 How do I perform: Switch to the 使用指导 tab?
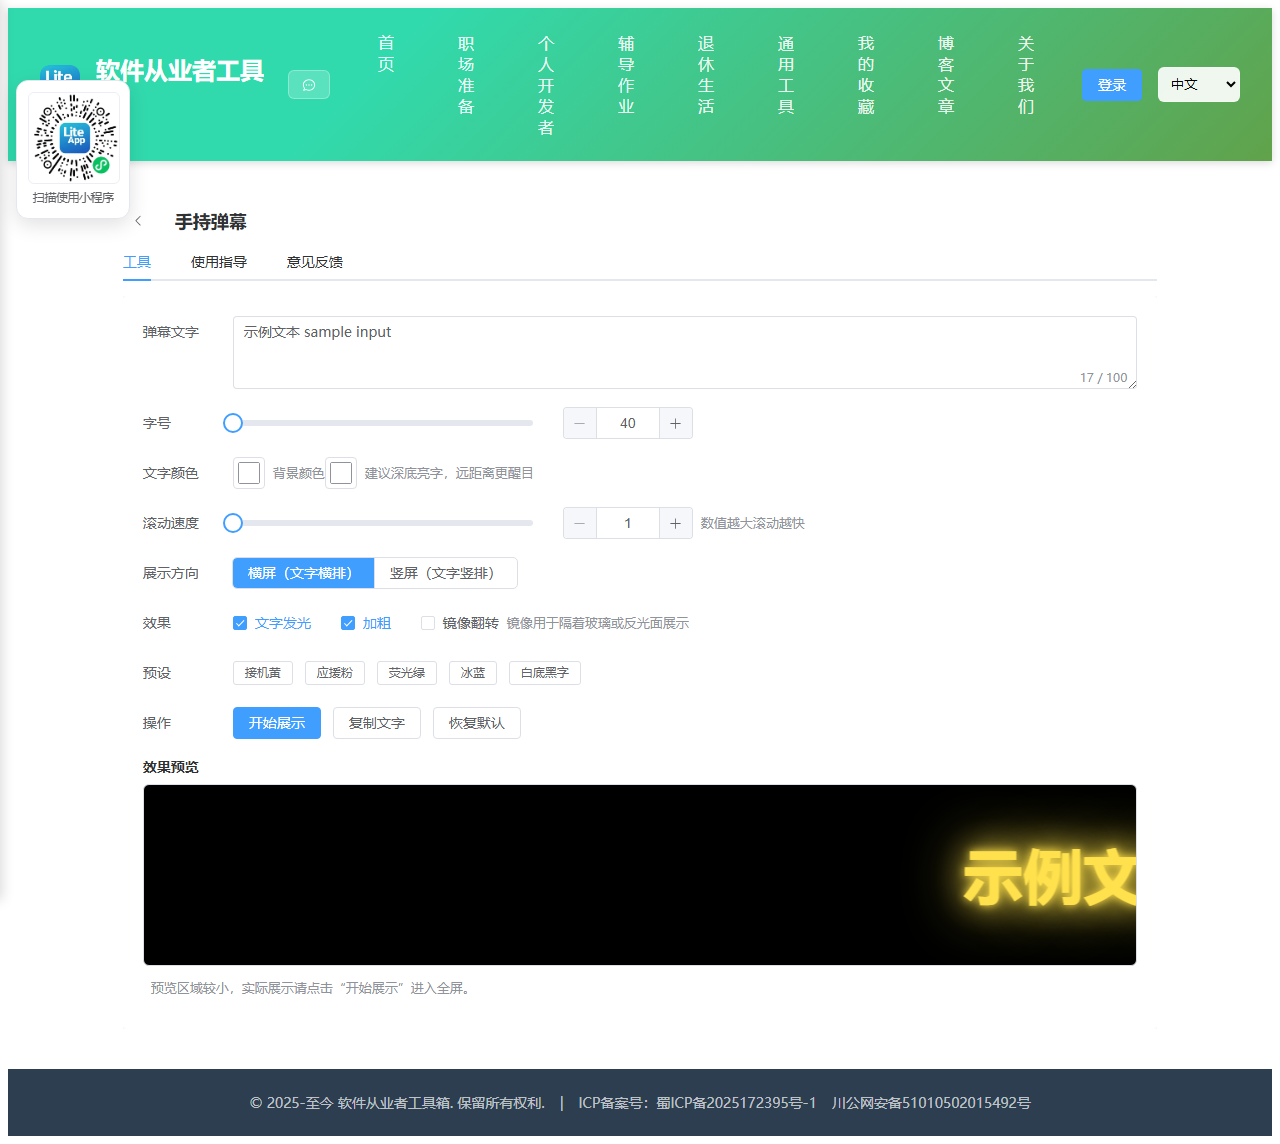tap(219, 262)
